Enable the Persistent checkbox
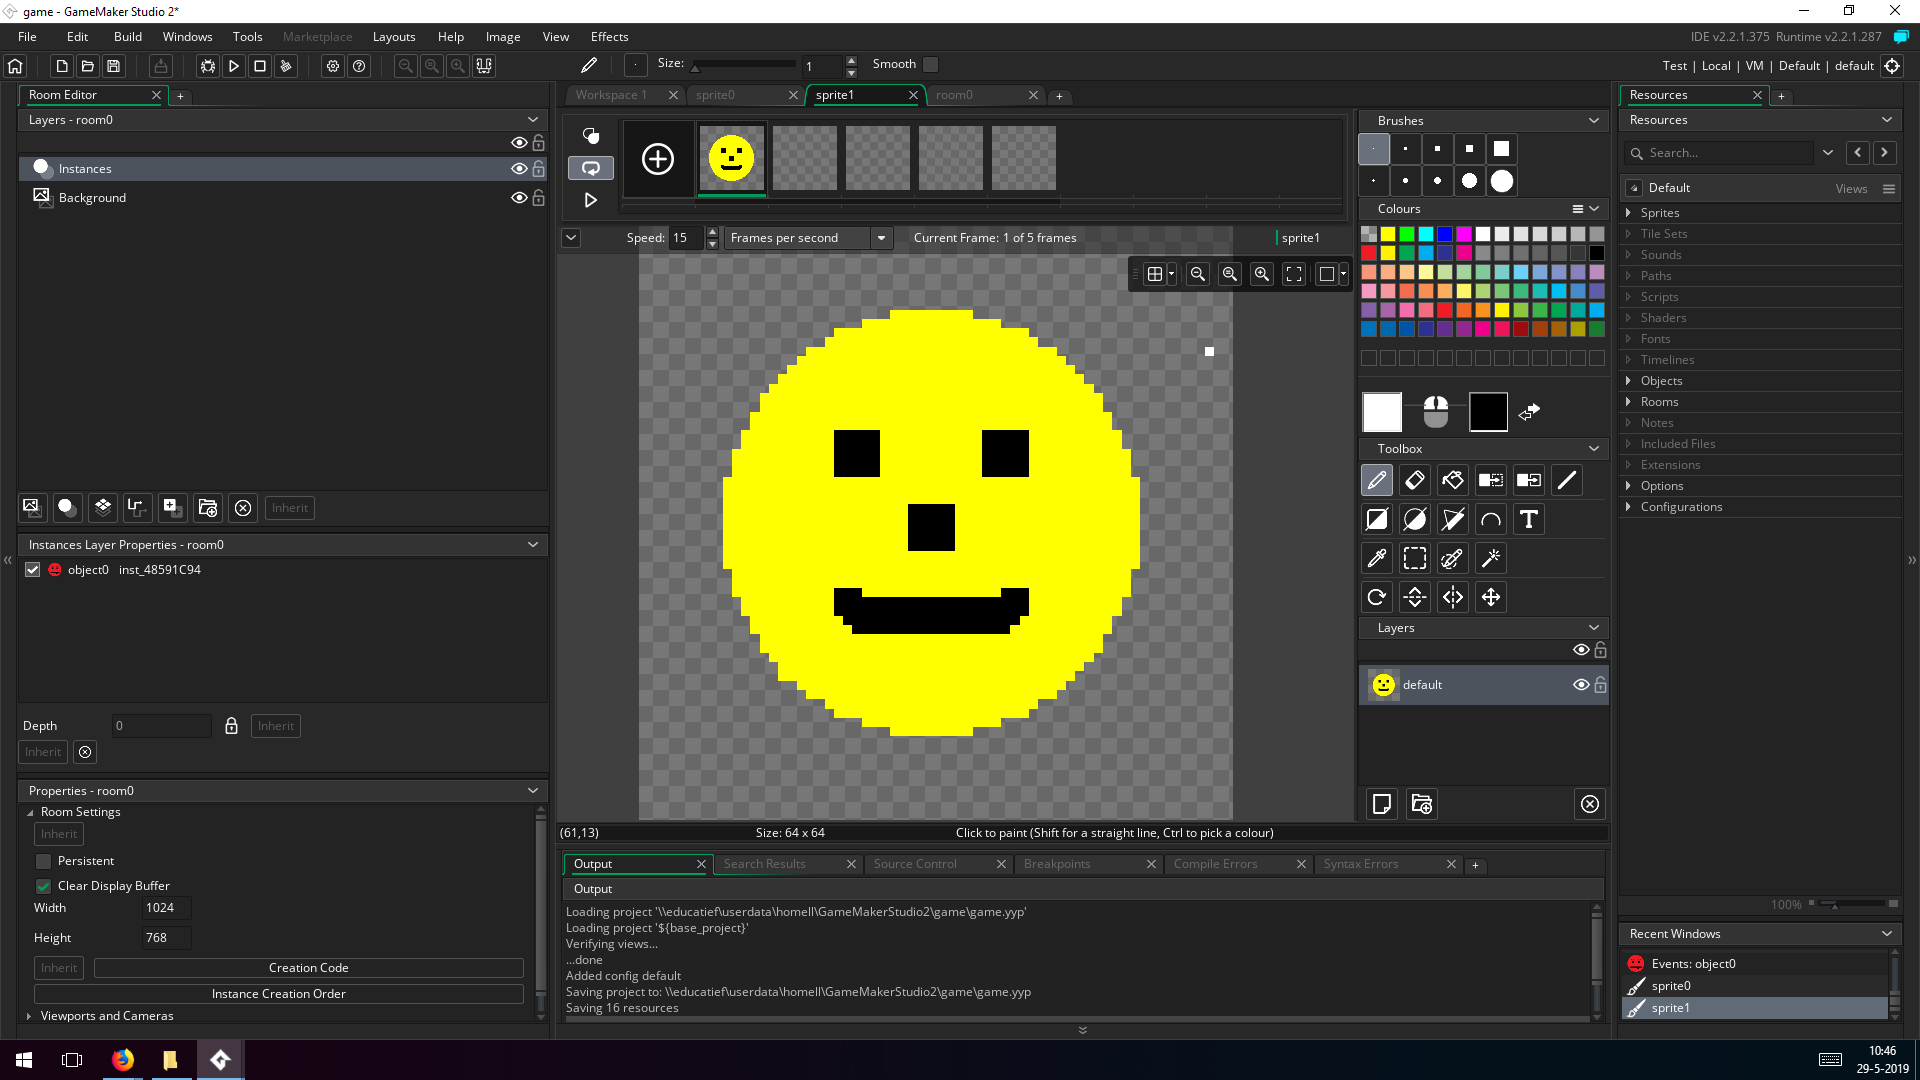The width and height of the screenshot is (1920, 1080). coord(44,861)
